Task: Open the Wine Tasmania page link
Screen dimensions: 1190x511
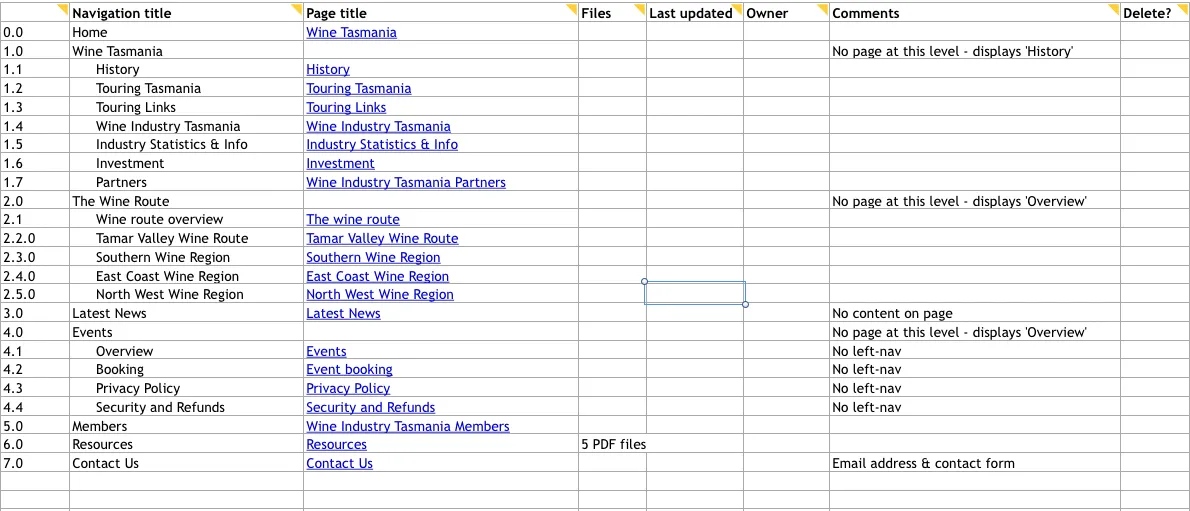Action: 351,32
